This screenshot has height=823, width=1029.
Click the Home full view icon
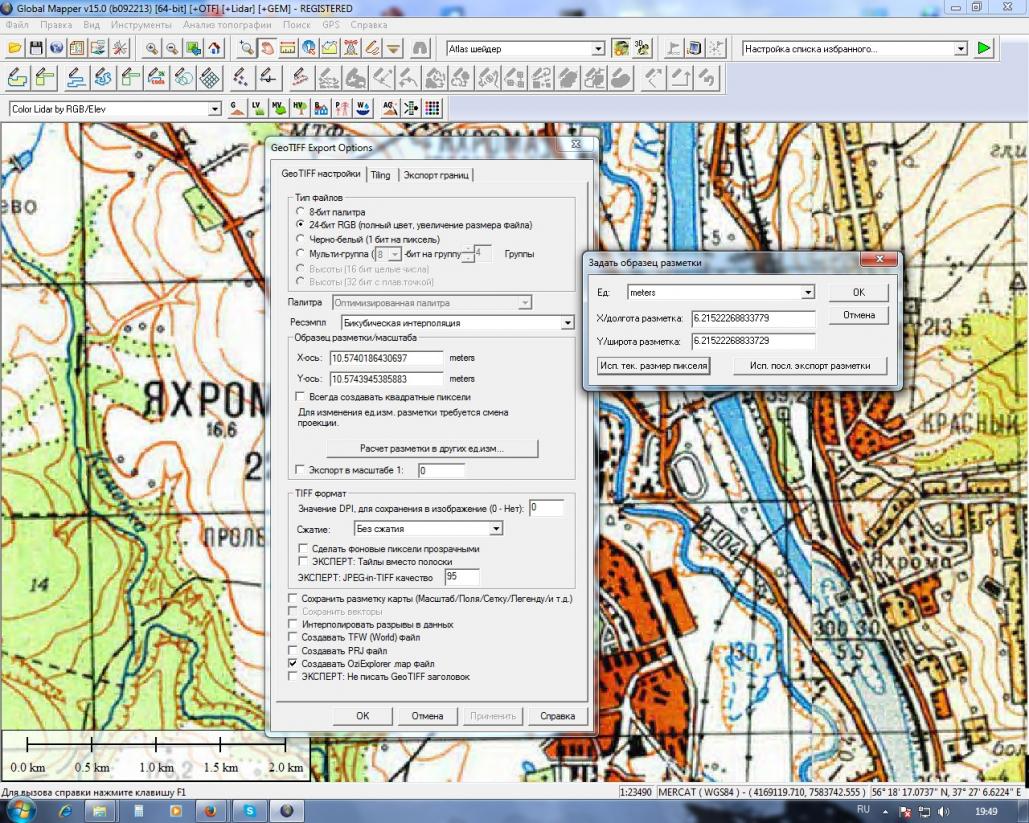pyautogui.click(x=213, y=48)
